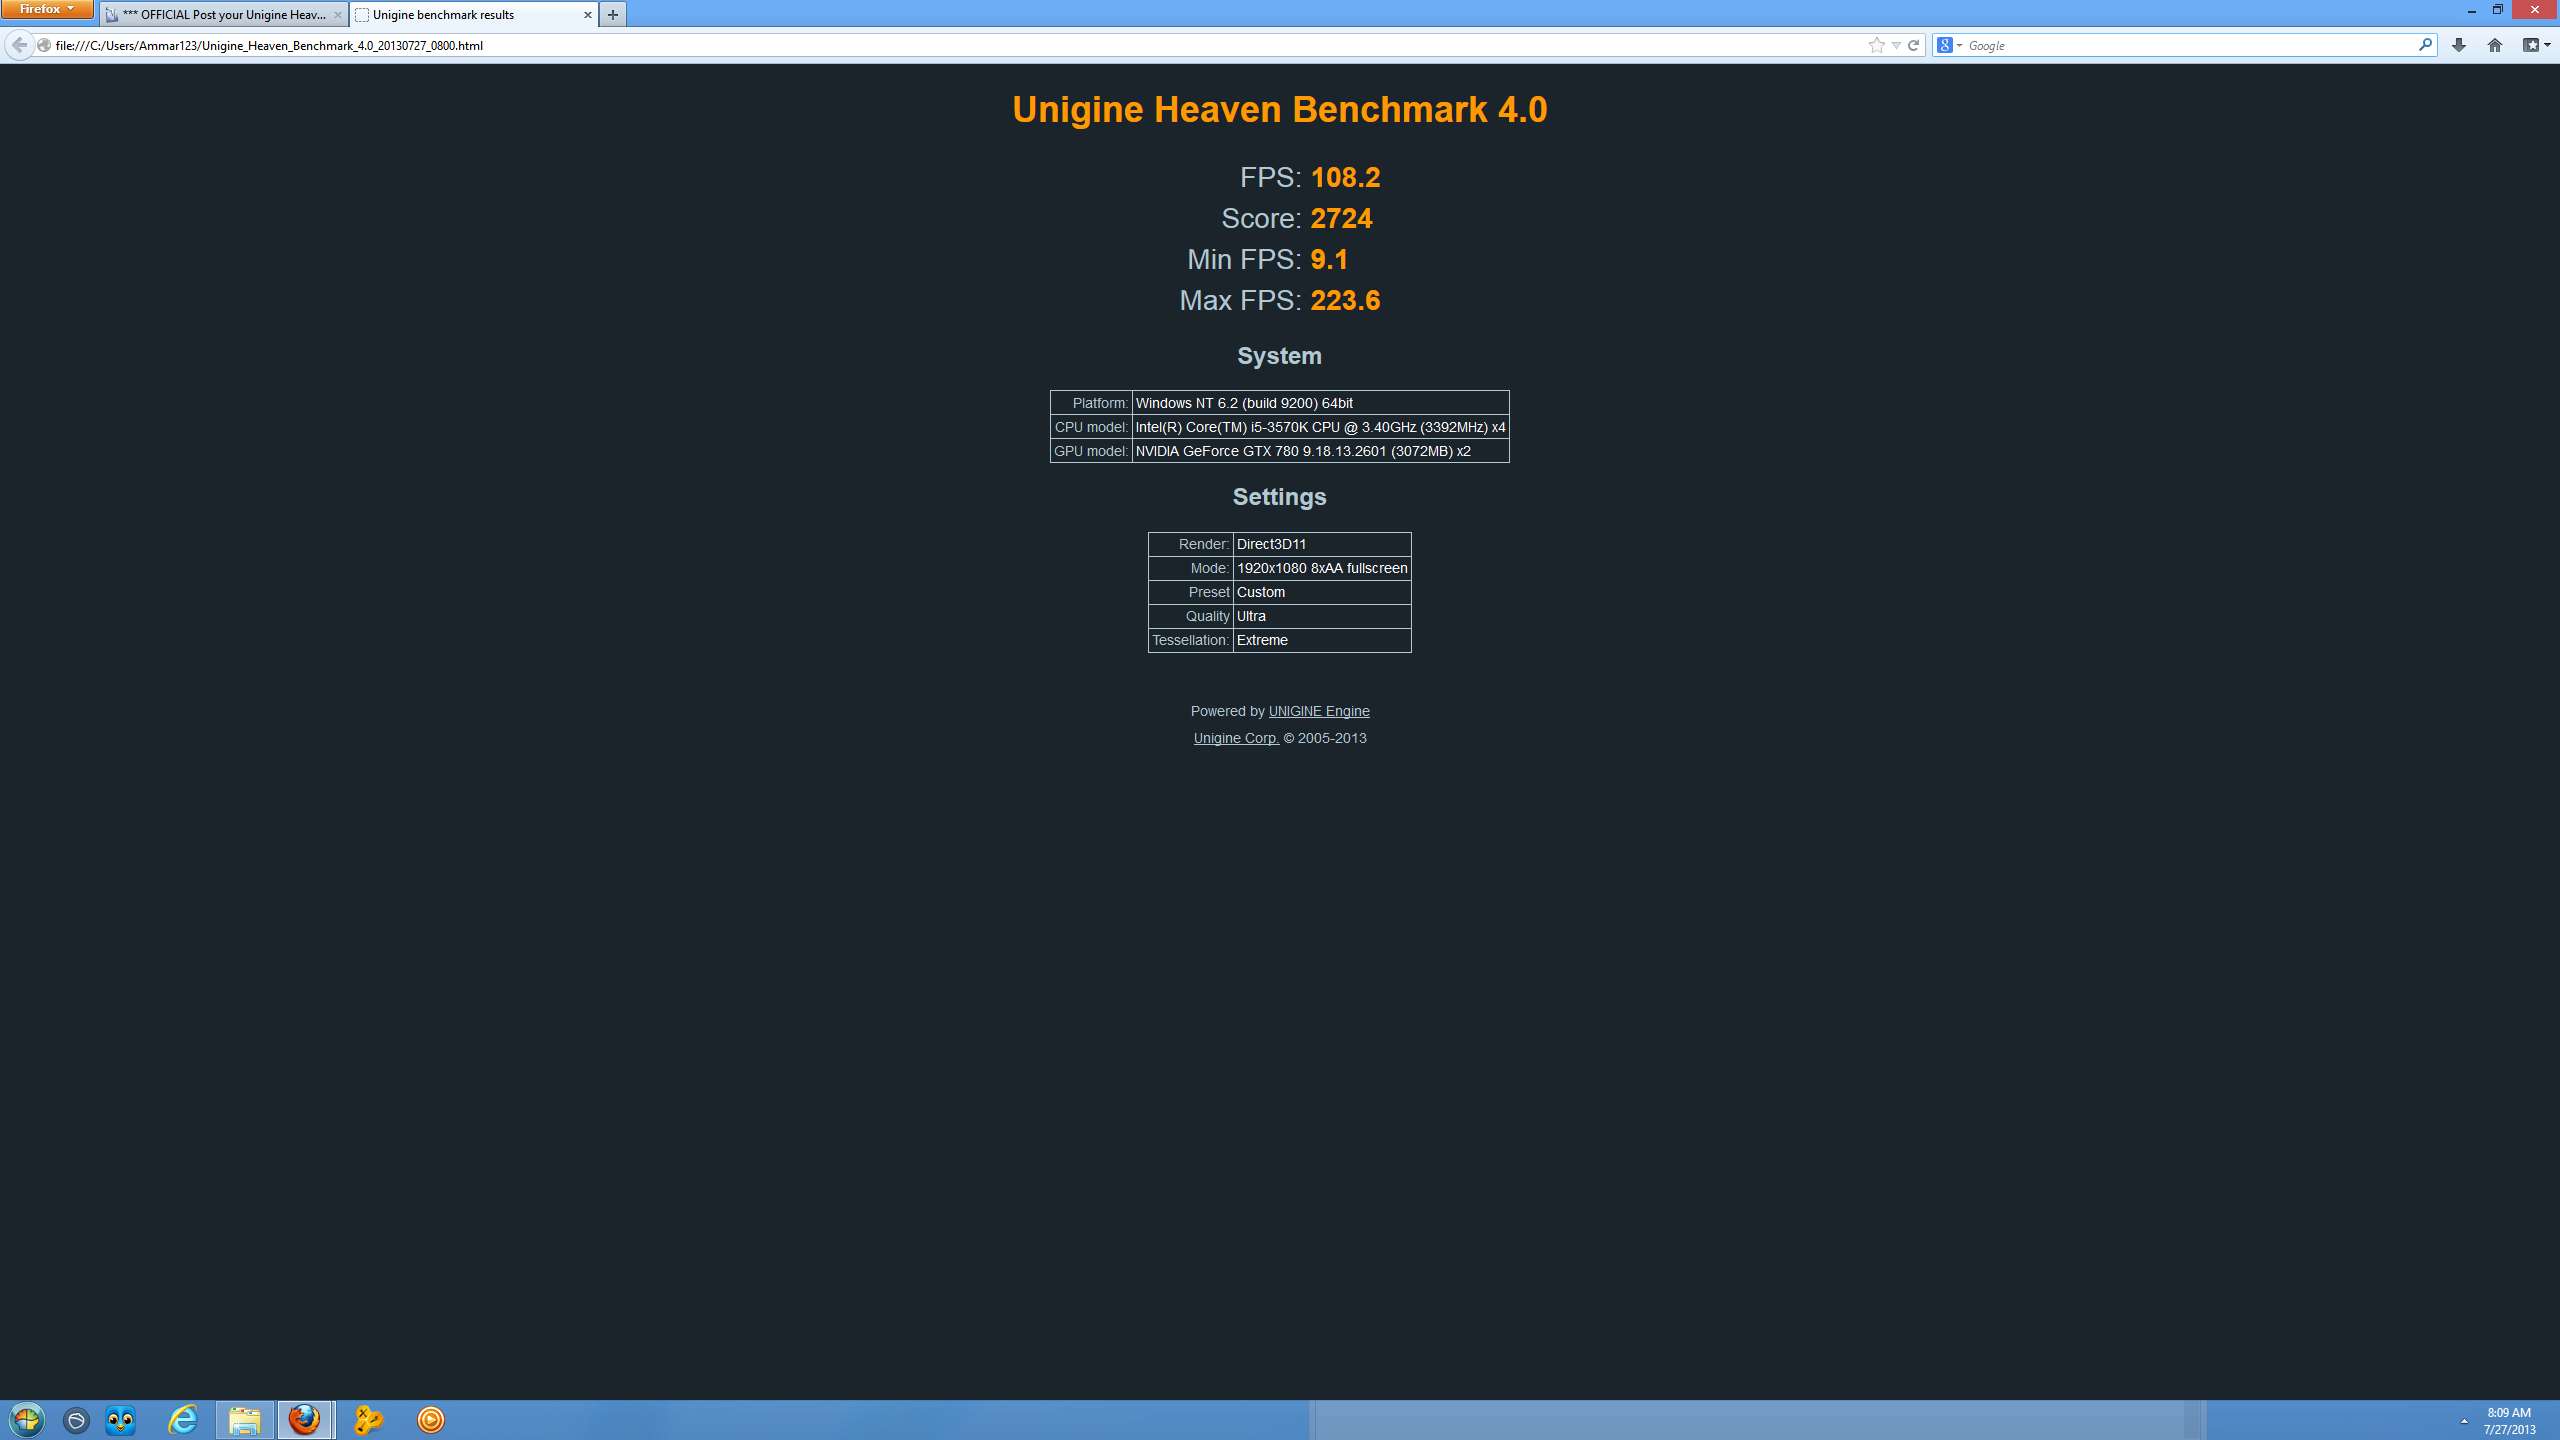The width and height of the screenshot is (2560, 1440).
Task: Bookmark this page with the star icon
Action: point(1876,45)
